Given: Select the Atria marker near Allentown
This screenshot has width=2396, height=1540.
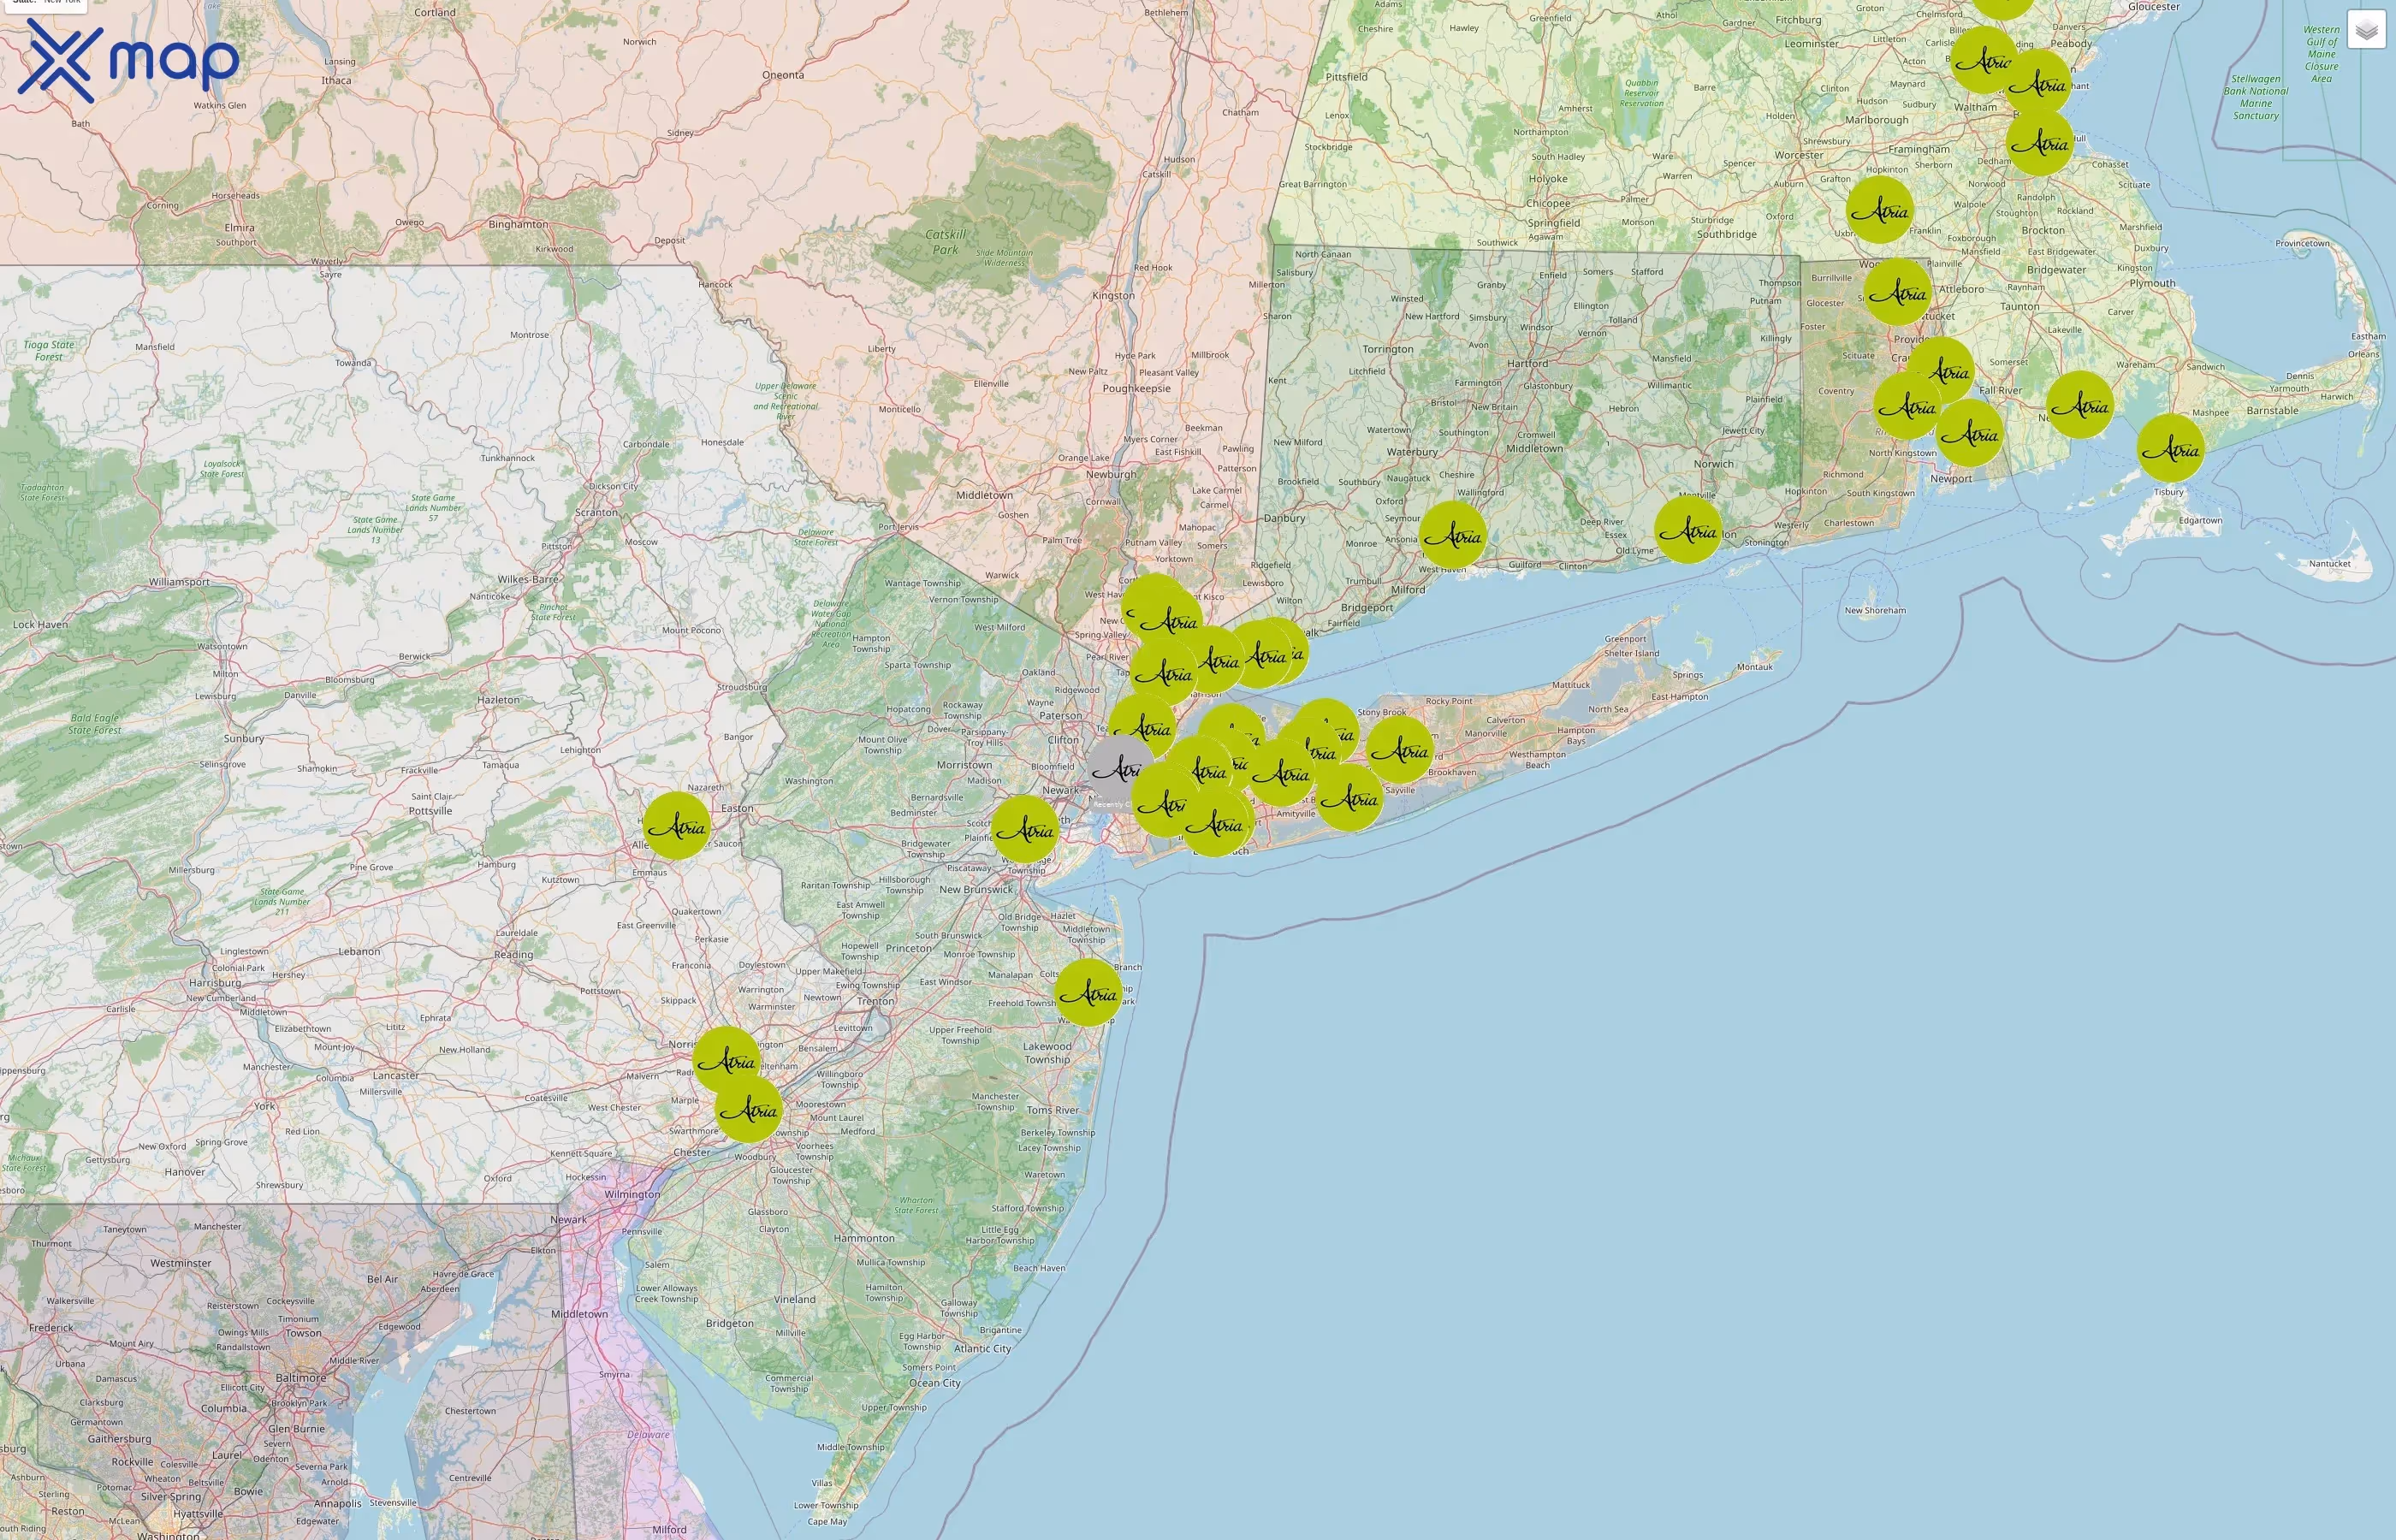Looking at the screenshot, I should coord(677,826).
